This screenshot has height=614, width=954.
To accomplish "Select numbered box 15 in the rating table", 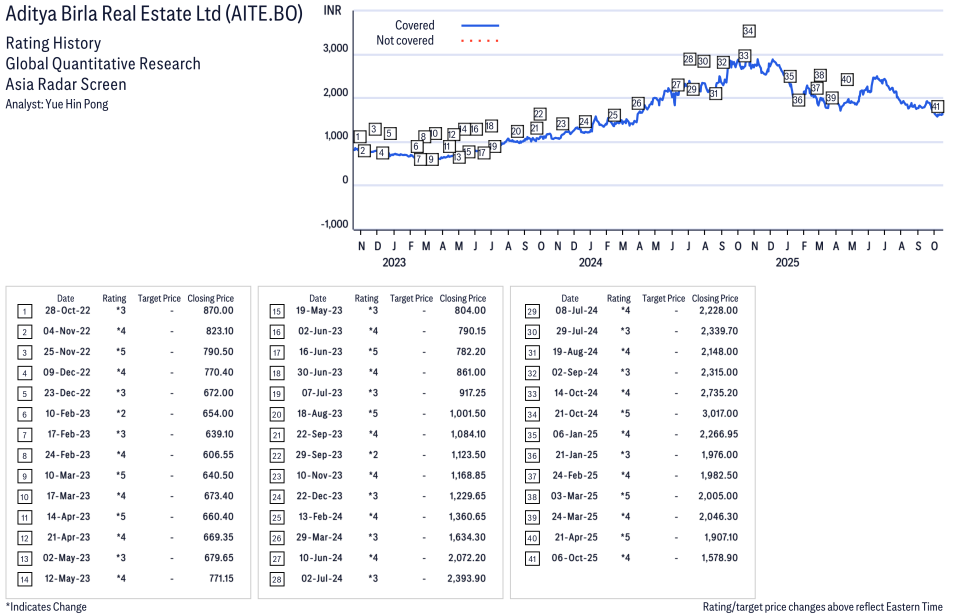I will (277, 311).
